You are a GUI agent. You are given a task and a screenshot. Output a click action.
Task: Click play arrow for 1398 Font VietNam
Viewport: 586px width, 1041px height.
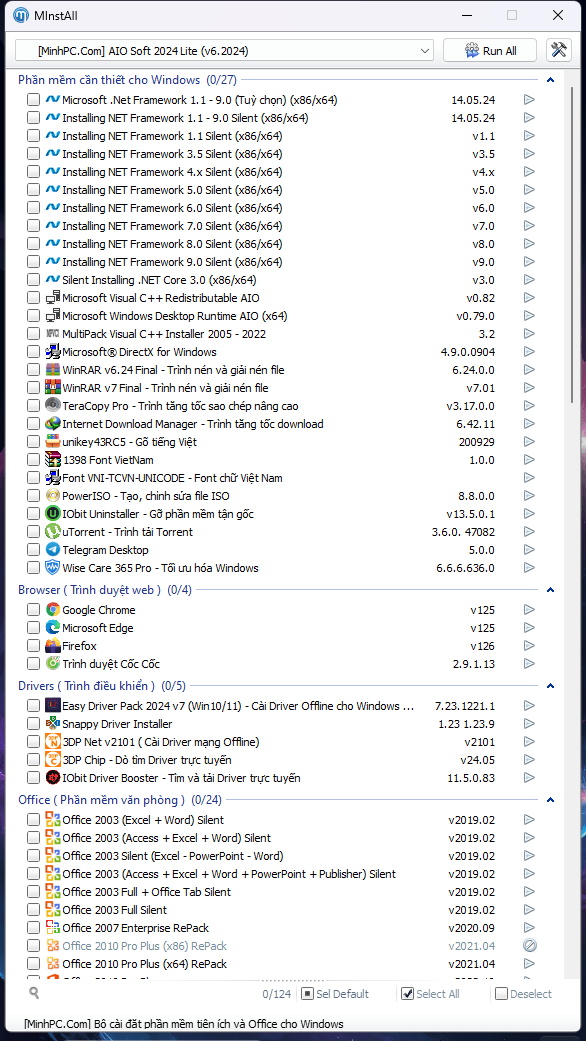(x=529, y=459)
